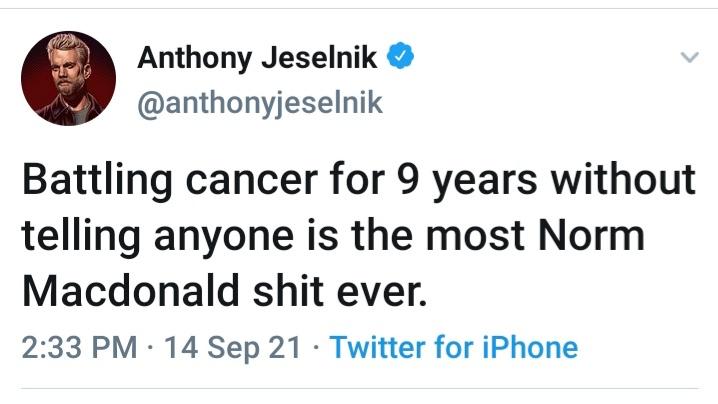The width and height of the screenshot is (718, 404).
Task: Click the display name Anthony Jeselnik
Action: (x=258, y=59)
